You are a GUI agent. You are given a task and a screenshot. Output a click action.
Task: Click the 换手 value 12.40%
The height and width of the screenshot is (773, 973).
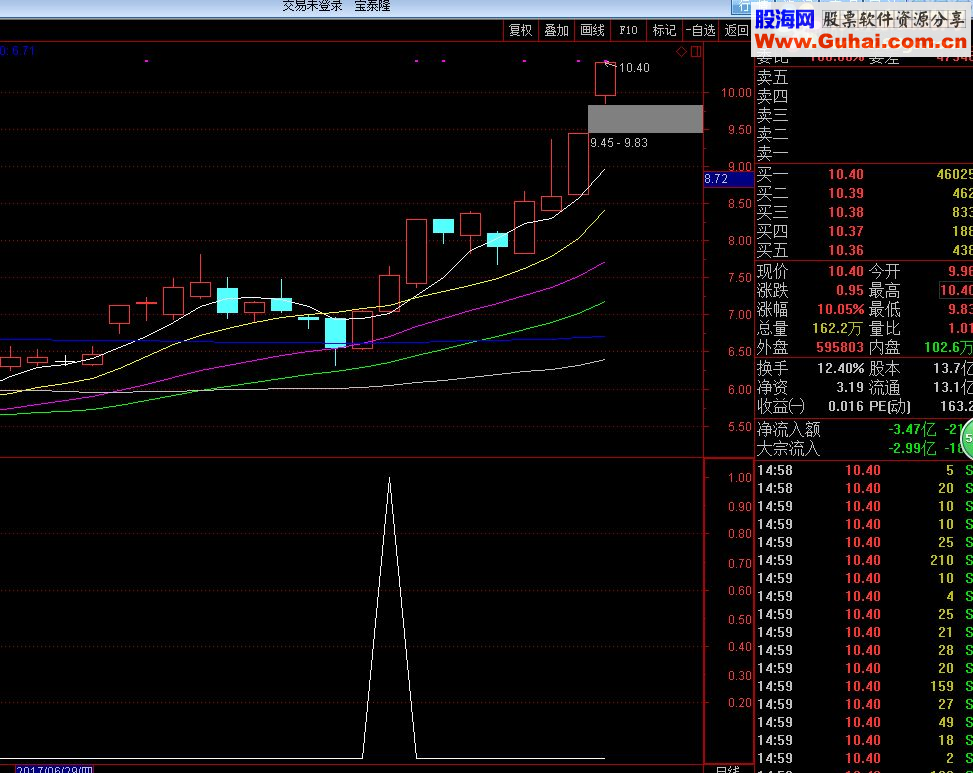841,369
